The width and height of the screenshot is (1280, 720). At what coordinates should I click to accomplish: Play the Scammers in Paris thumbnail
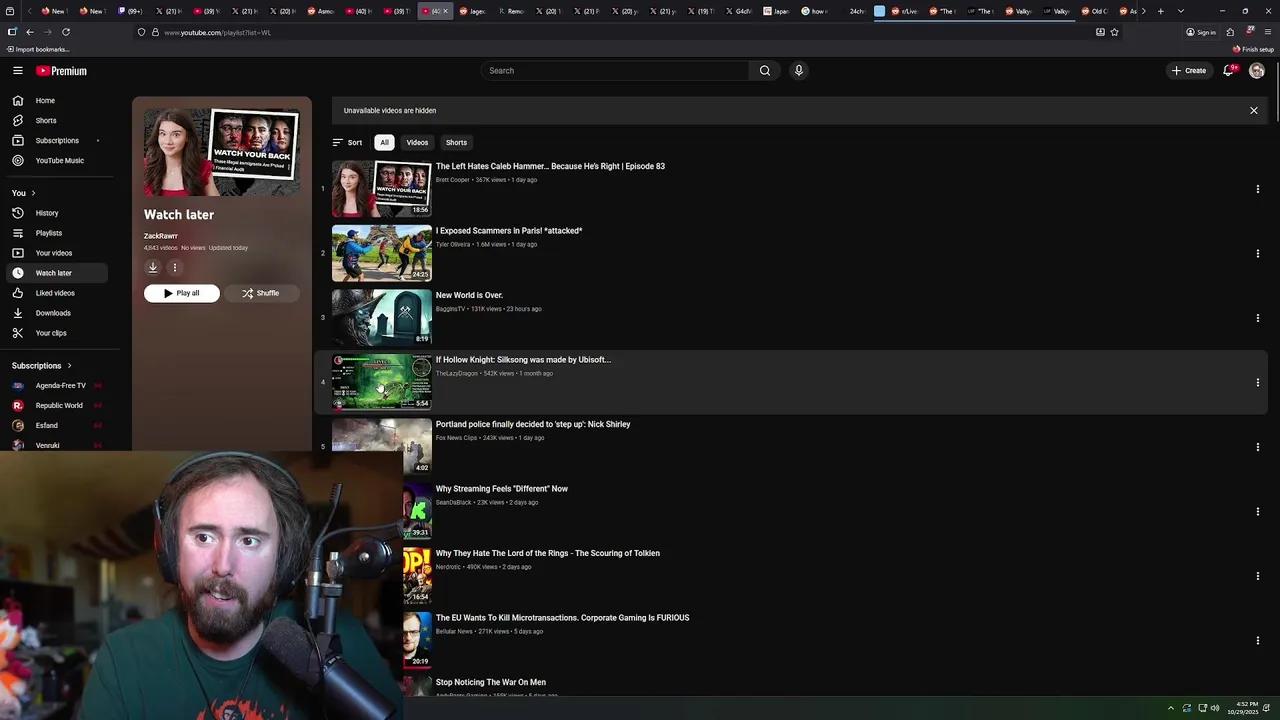tap(382, 253)
